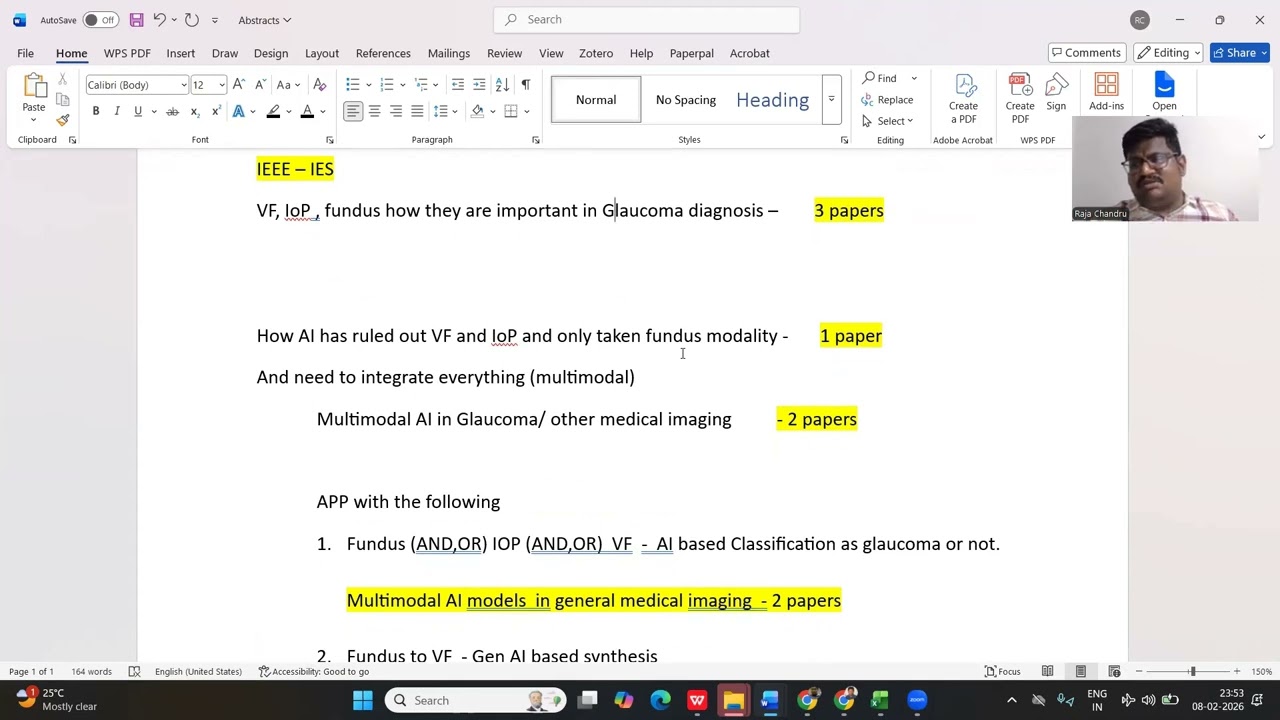
Task: Open the Zotero tab
Action: pyautogui.click(x=596, y=53)
